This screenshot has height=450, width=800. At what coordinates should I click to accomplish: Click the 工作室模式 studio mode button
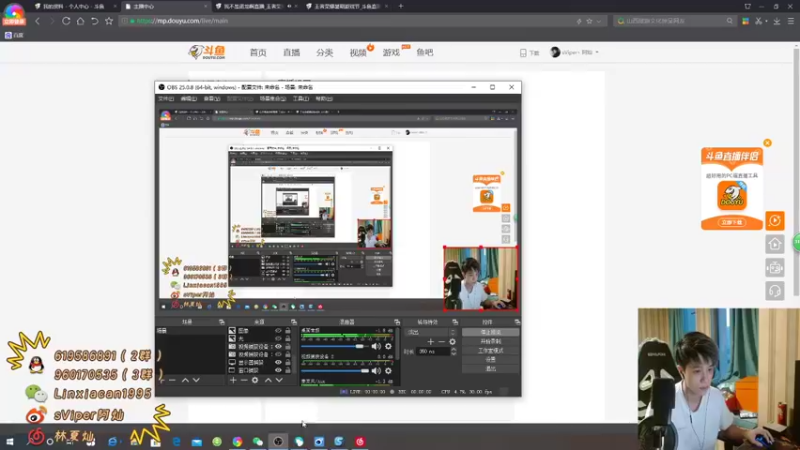[491, 351]
